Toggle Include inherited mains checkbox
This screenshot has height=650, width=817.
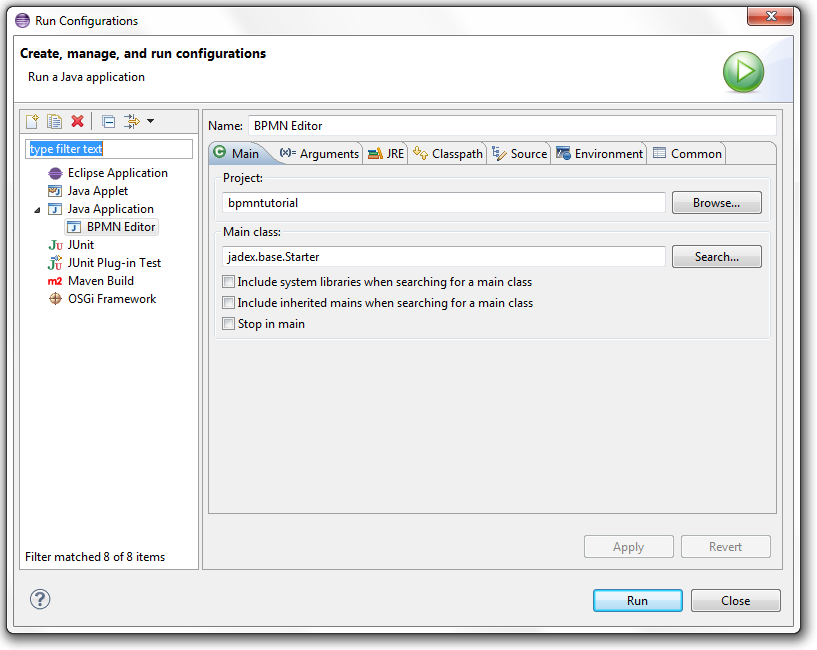[229, 303]
